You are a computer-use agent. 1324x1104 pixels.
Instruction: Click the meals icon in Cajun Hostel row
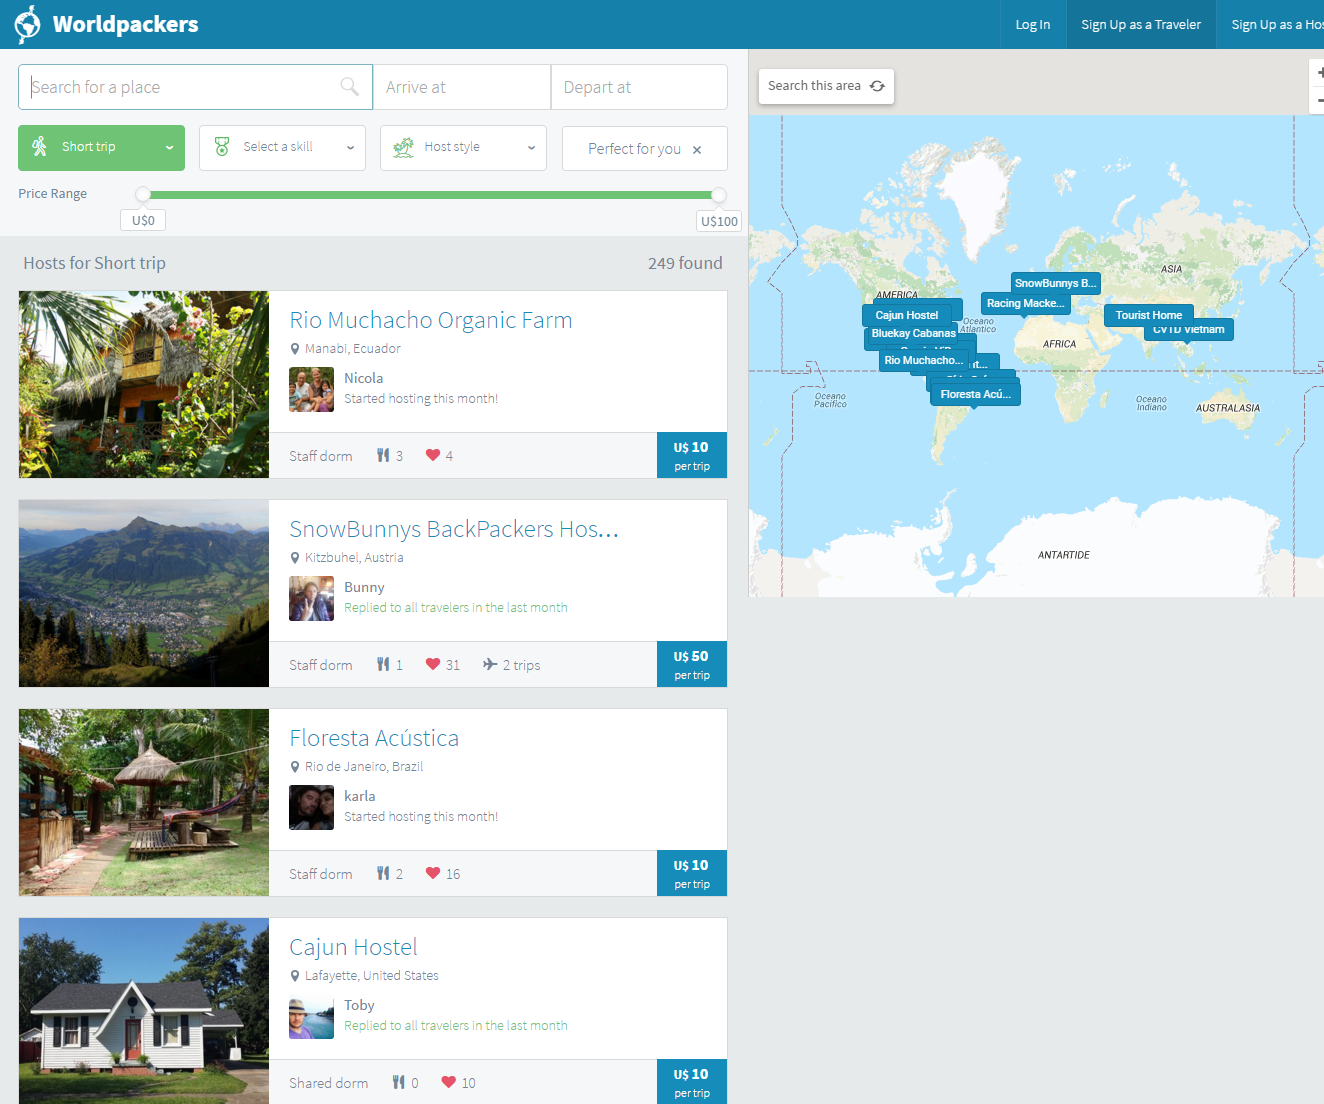tap(399, 1082)
